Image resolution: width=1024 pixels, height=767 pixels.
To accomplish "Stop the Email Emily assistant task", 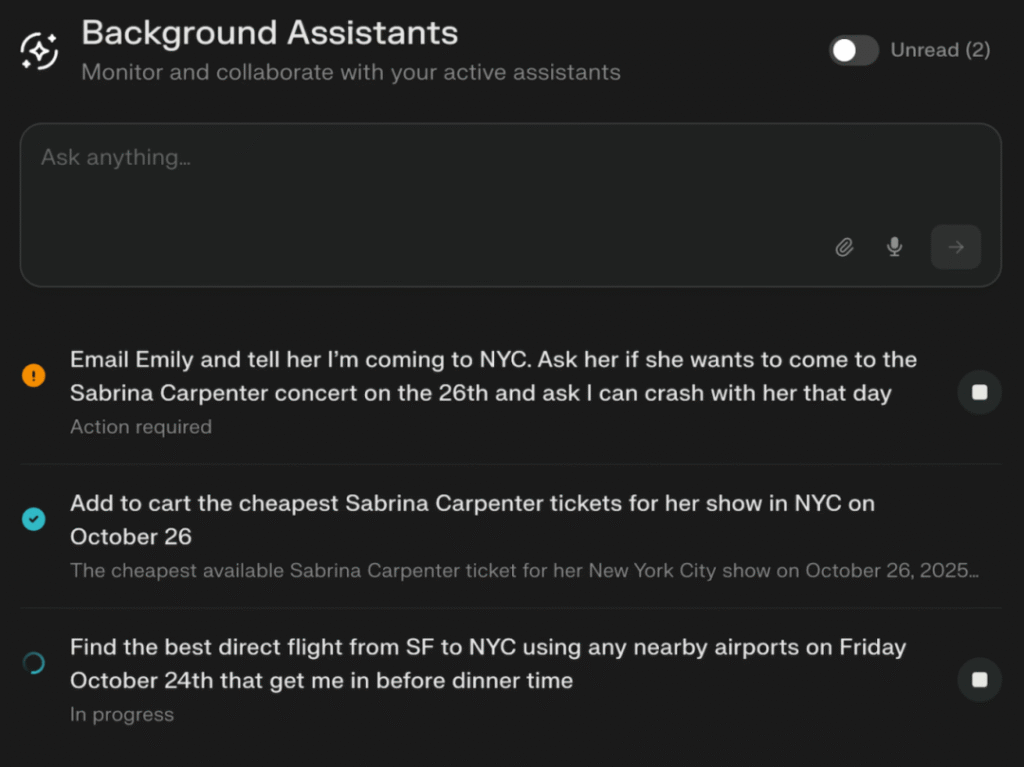I will pos(980,392).
